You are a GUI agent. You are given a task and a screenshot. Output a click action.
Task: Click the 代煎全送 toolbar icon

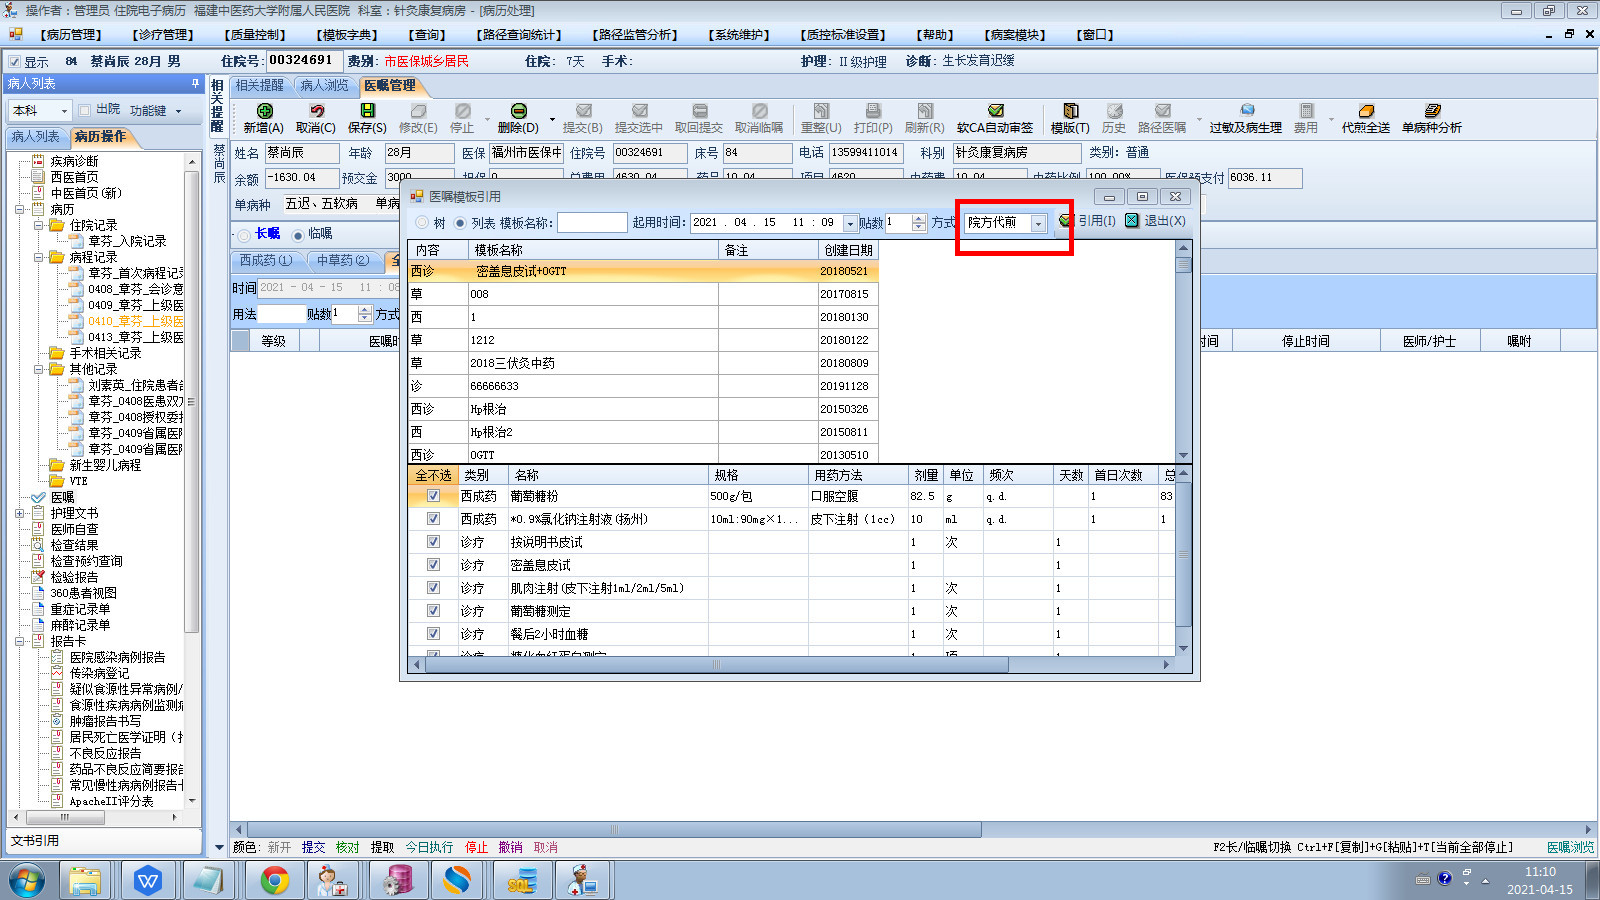[x=1366, y=111]
